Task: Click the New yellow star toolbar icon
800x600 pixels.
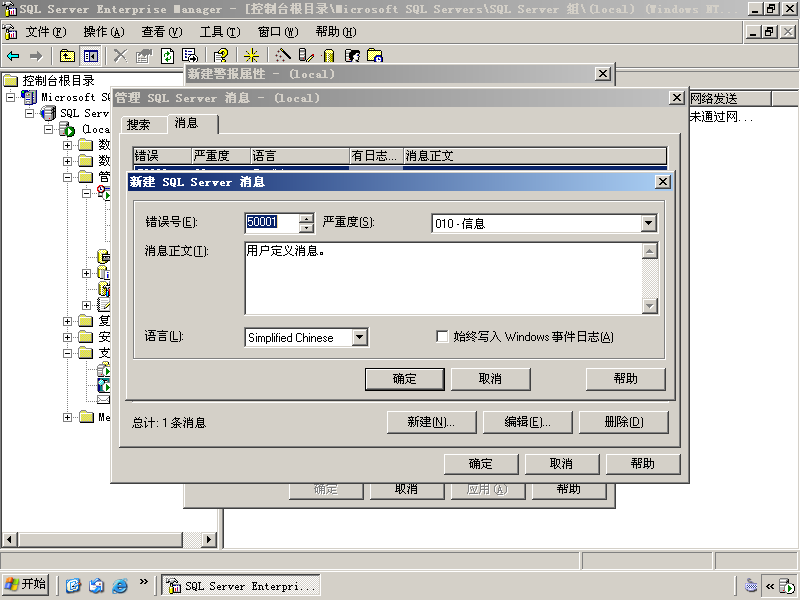Action: (251, 56)
